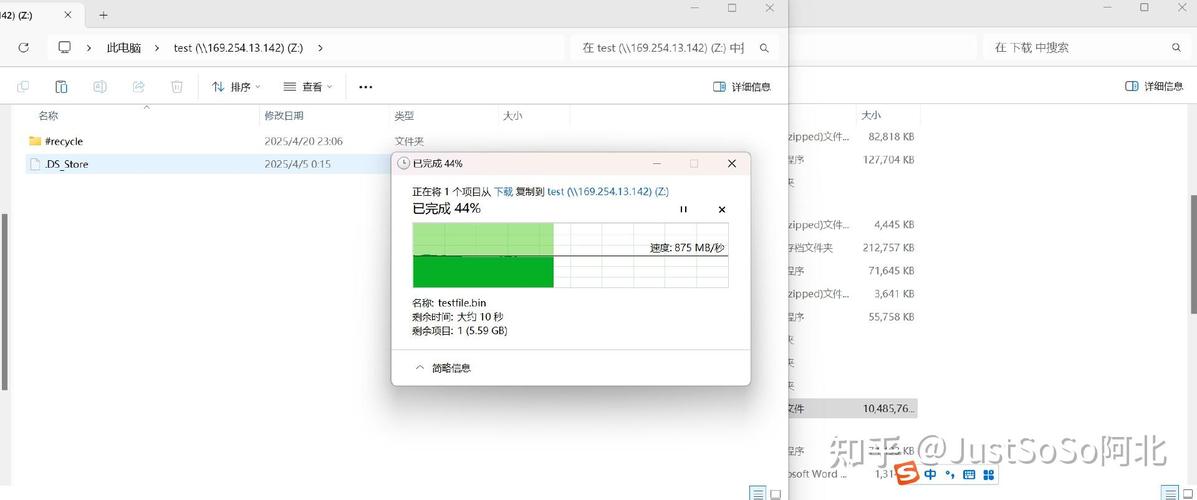Open the 查看 view dropdown
This screenshot has height=500, width=1197.
[x=308, y=87]
